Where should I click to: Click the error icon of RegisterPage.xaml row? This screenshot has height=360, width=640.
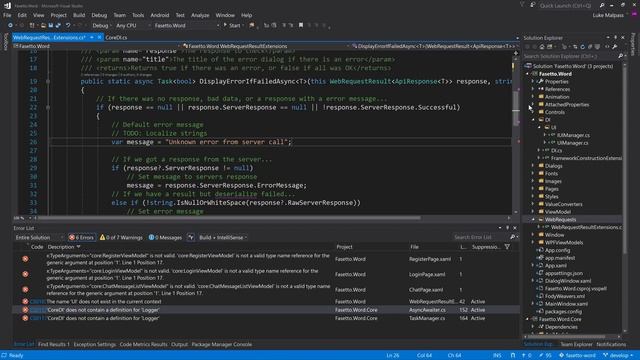pyautogui.click(x=25, y=259)
